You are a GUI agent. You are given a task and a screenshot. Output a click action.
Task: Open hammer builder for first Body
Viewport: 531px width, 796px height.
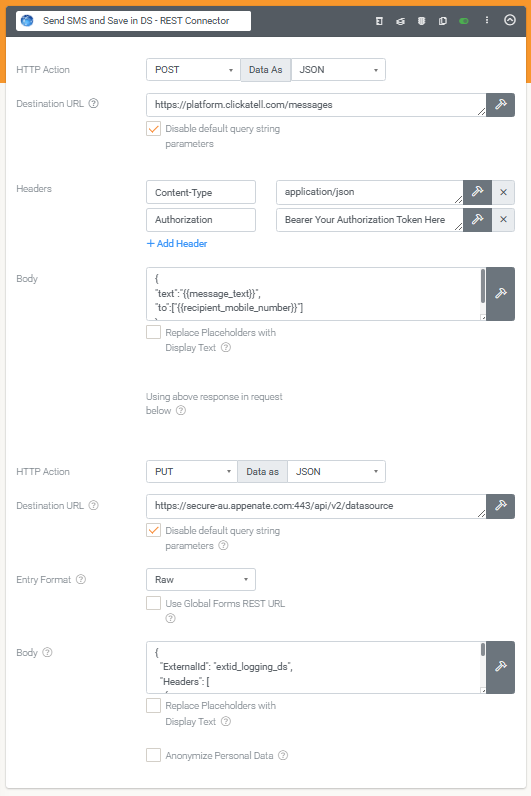pos(501,294)
